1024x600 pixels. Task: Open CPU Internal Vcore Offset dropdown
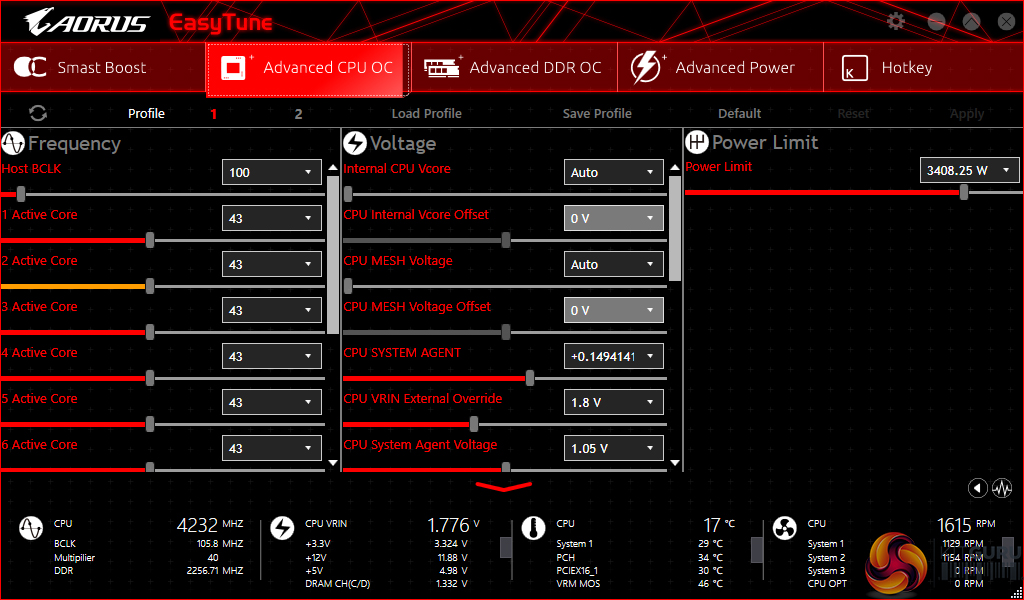pos(614,218)
